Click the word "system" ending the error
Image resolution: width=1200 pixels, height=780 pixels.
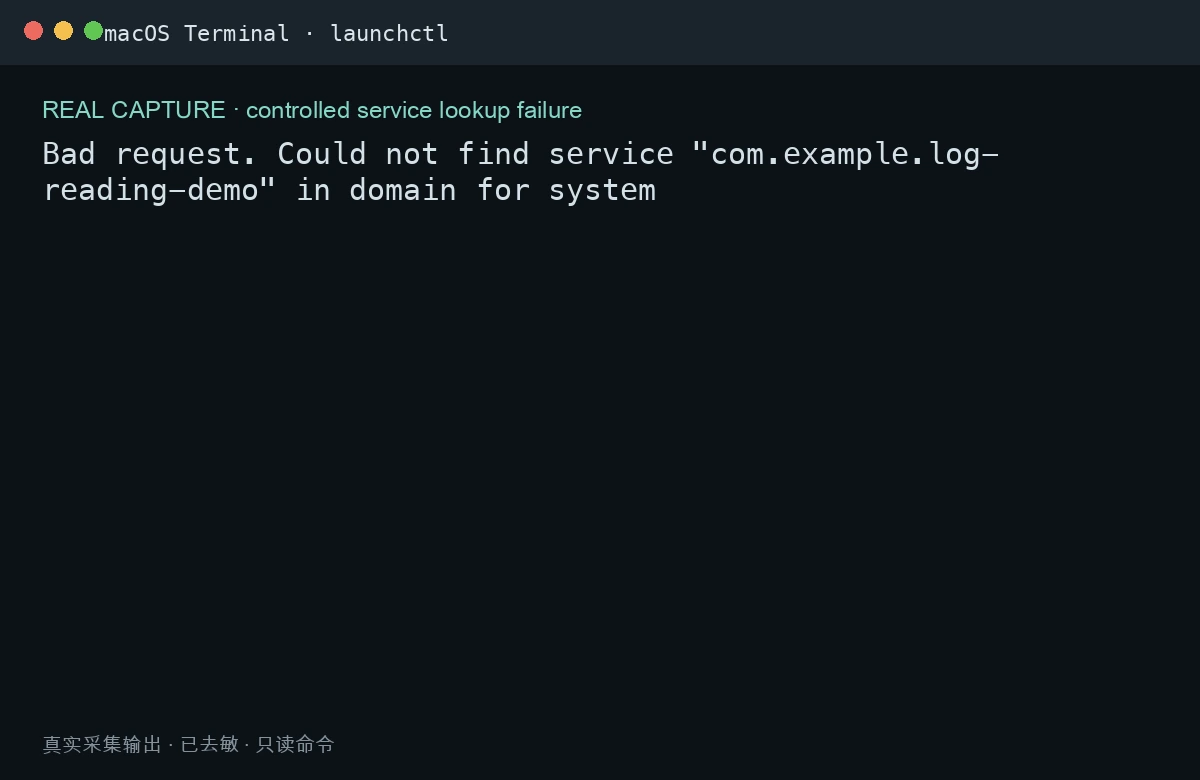[602, 190]
